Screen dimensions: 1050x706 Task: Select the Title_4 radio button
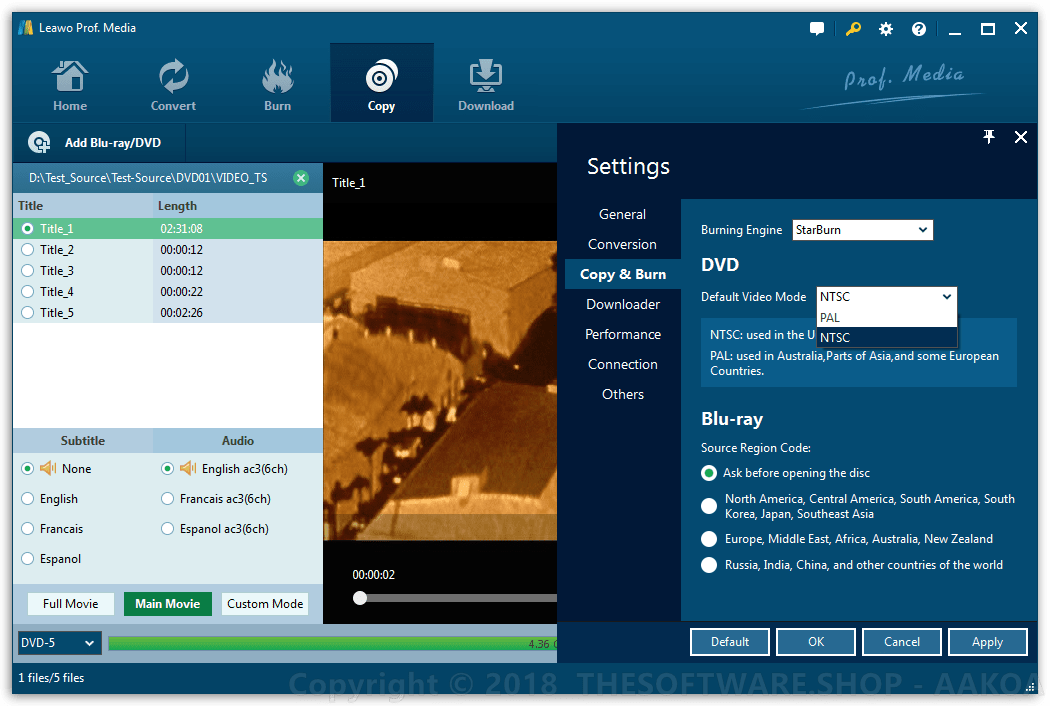coord(27,291)
